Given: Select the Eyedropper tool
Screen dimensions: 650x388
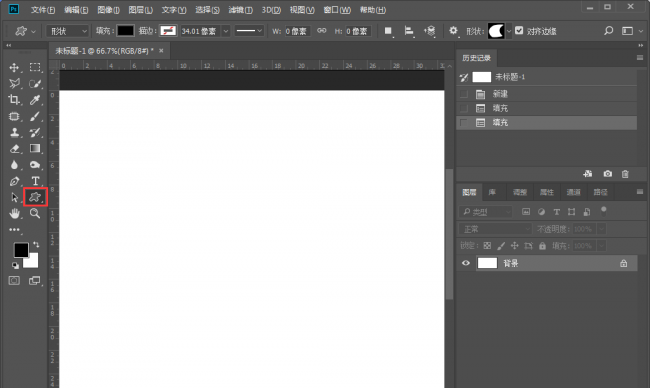Looking at the screenshot, I should click(x=35, y=100).
